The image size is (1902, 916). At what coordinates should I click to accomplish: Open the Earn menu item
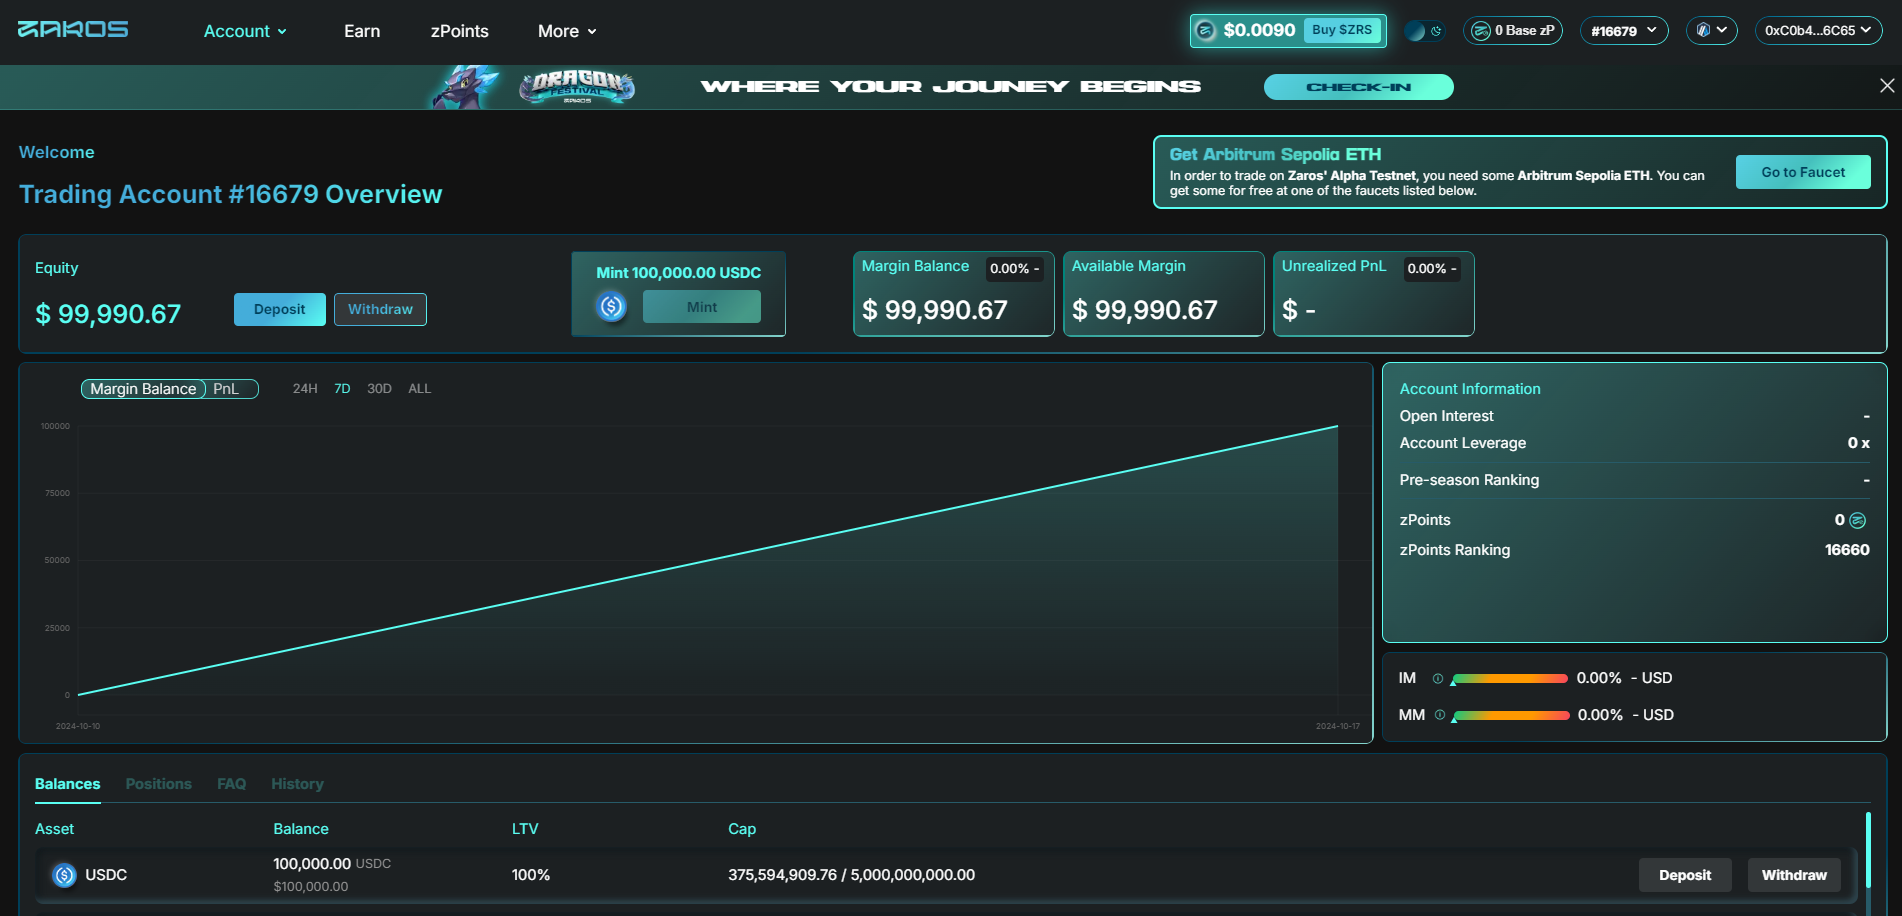(x=362, y=31)
